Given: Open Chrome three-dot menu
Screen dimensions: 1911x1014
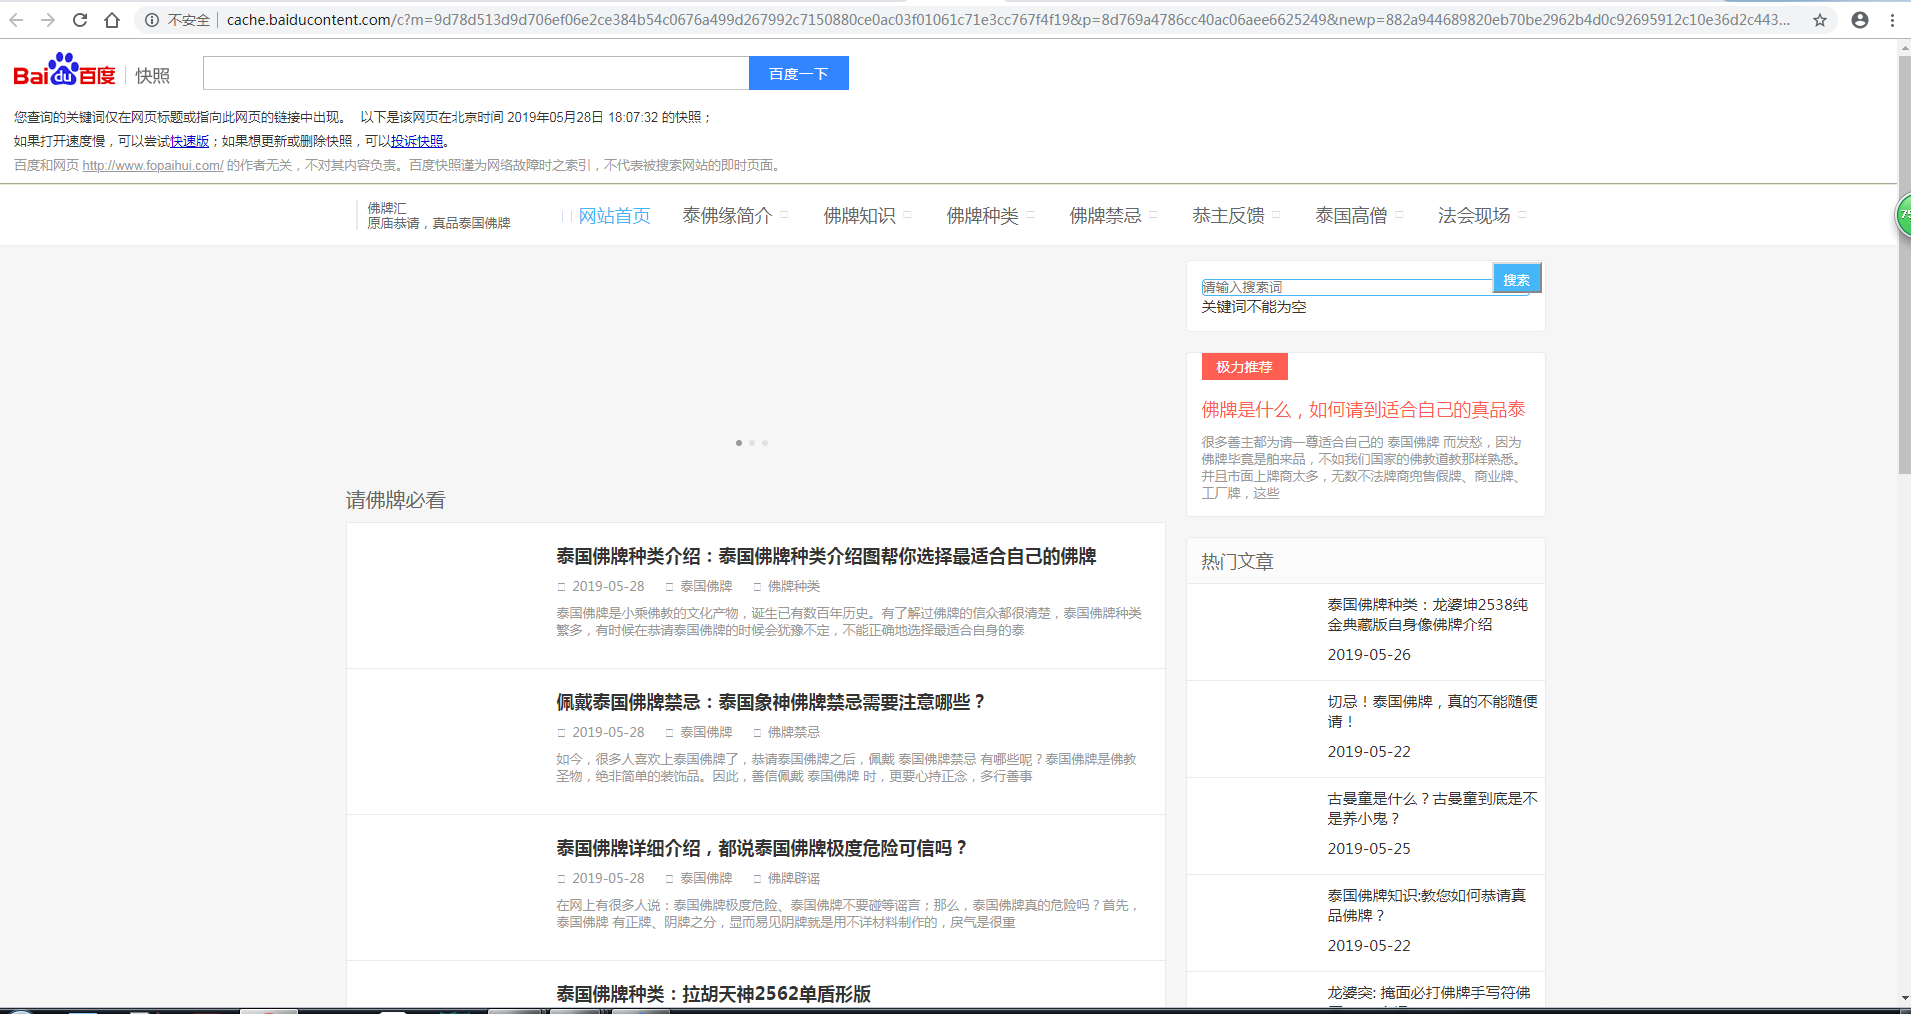Looking at the screenshot, I should (x=1892, y=20).
